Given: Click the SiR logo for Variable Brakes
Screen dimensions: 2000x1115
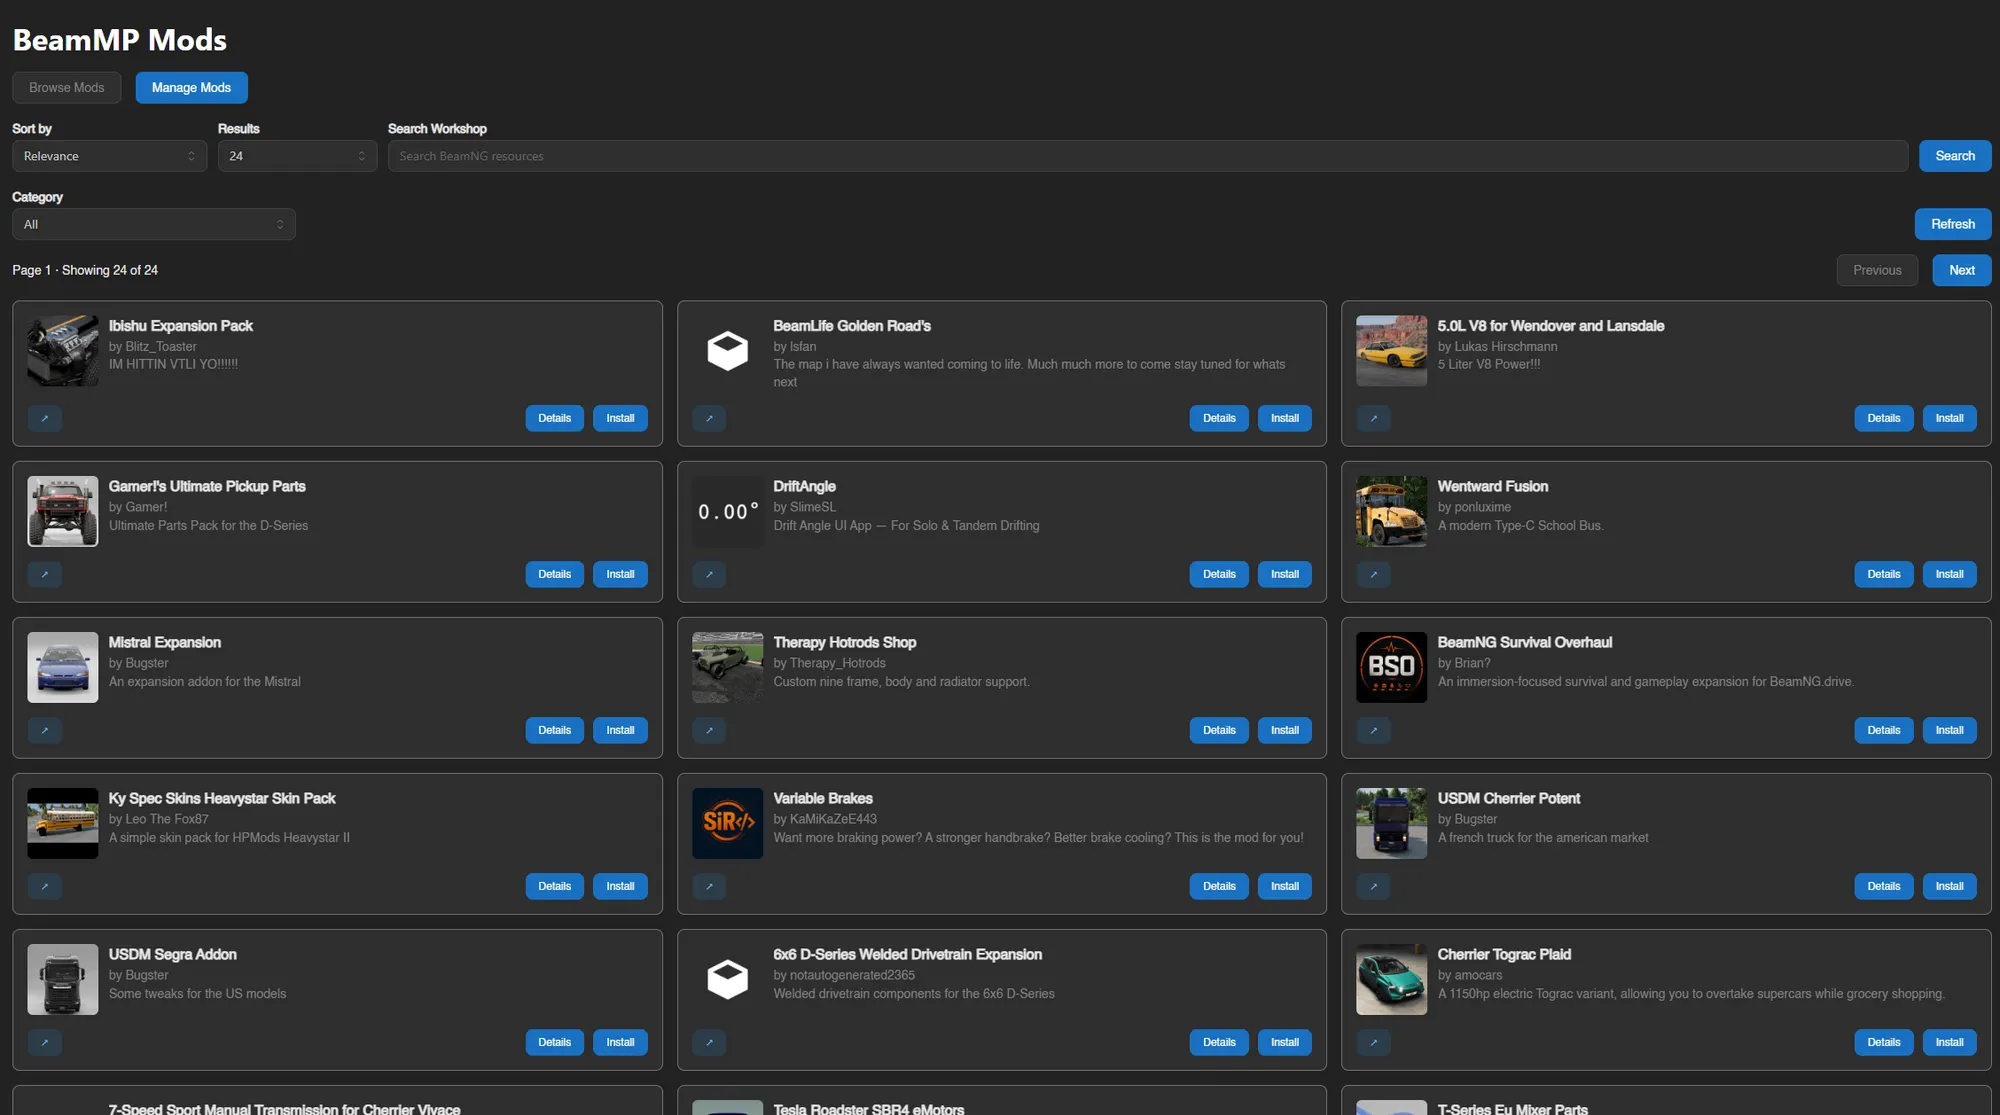Looking at the screenshot, I should click(727, 823).
